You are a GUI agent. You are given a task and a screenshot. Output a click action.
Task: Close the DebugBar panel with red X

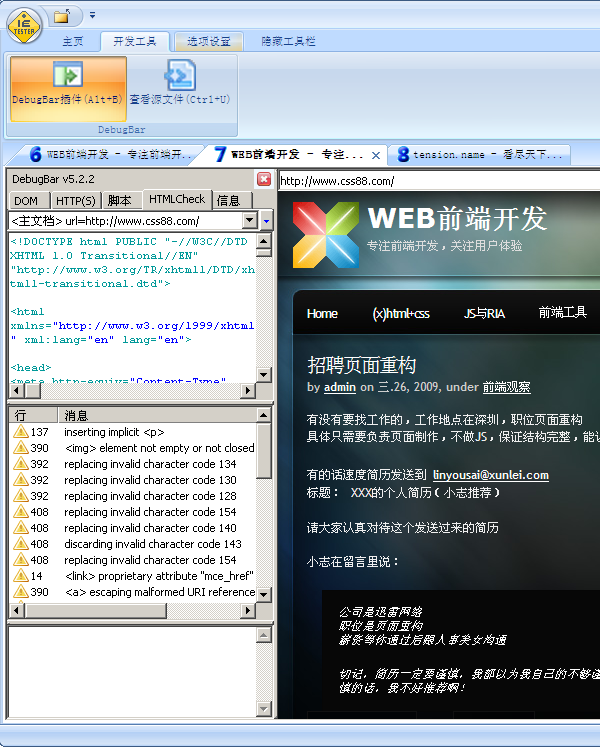coord(264,179)
